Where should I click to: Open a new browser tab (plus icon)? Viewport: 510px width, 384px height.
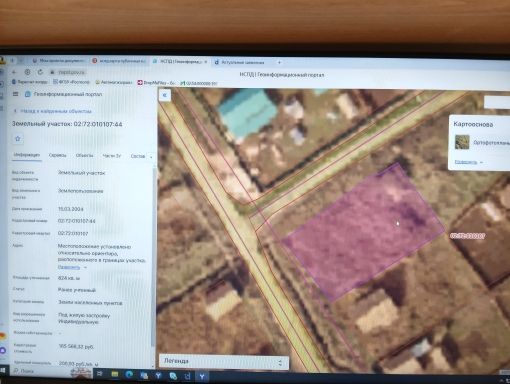[x=279, y=62]
